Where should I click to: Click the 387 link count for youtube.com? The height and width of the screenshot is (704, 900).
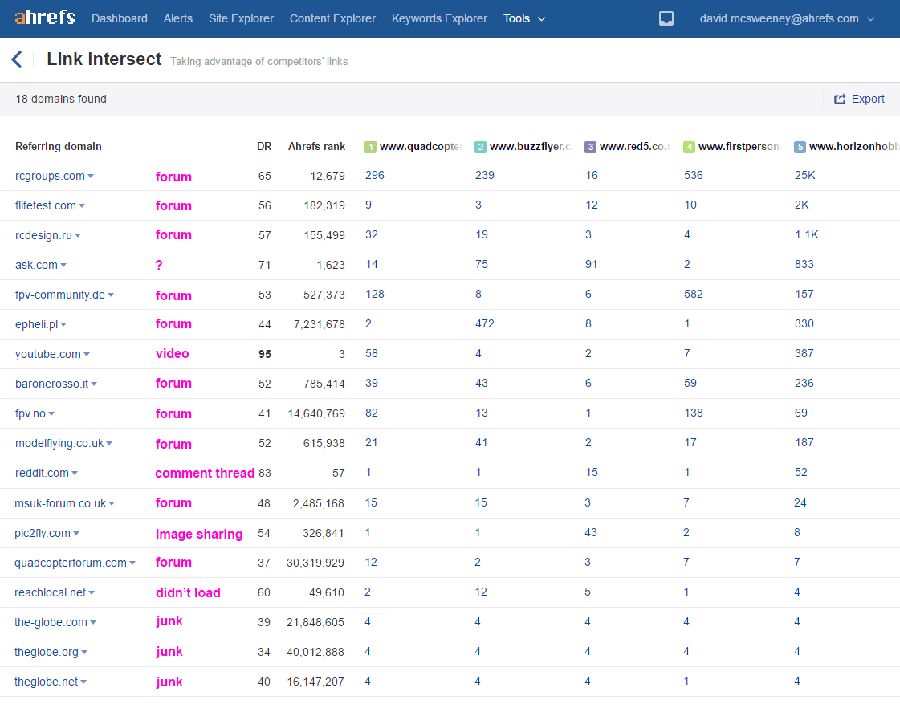(804, 353)
